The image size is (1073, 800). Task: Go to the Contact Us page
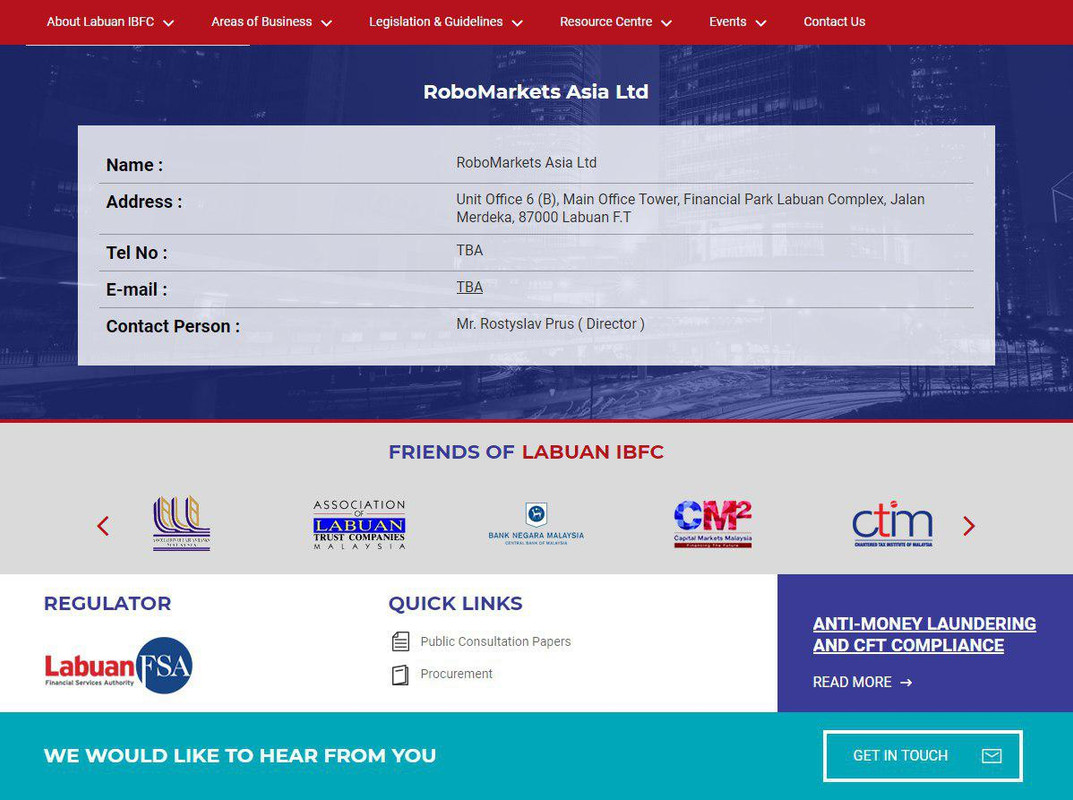(834, 22)
